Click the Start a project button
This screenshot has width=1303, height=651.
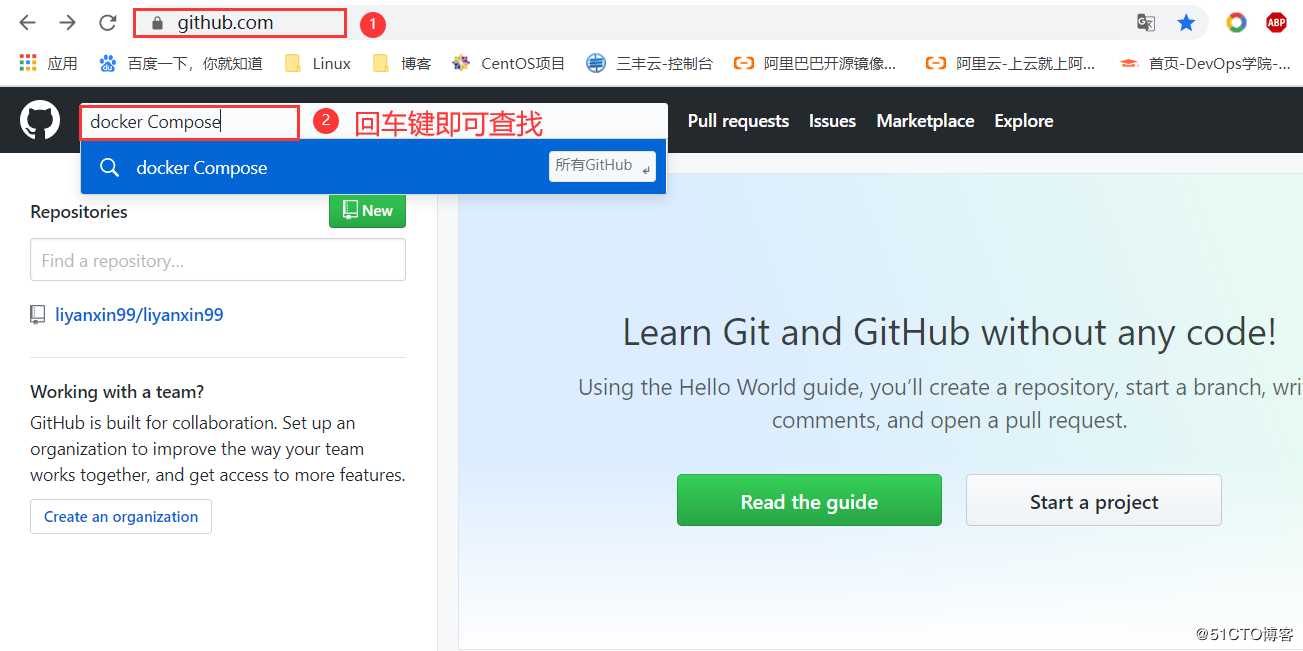click(x=1093, y=500)
